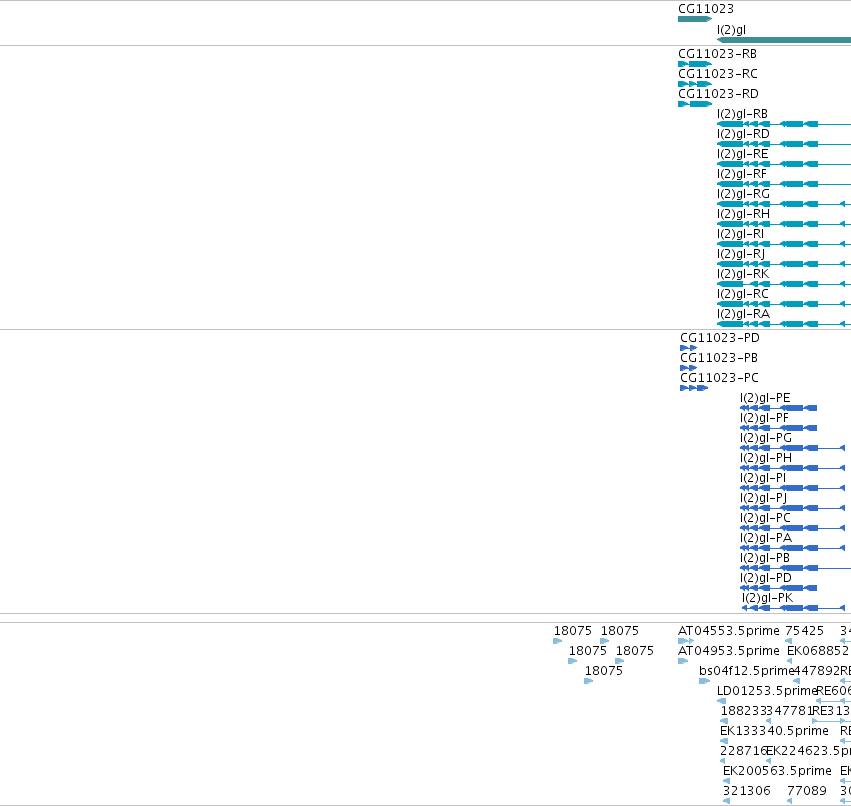
Task: Select transcript l(2)gl-RE
Action: (x=784, y=164)
